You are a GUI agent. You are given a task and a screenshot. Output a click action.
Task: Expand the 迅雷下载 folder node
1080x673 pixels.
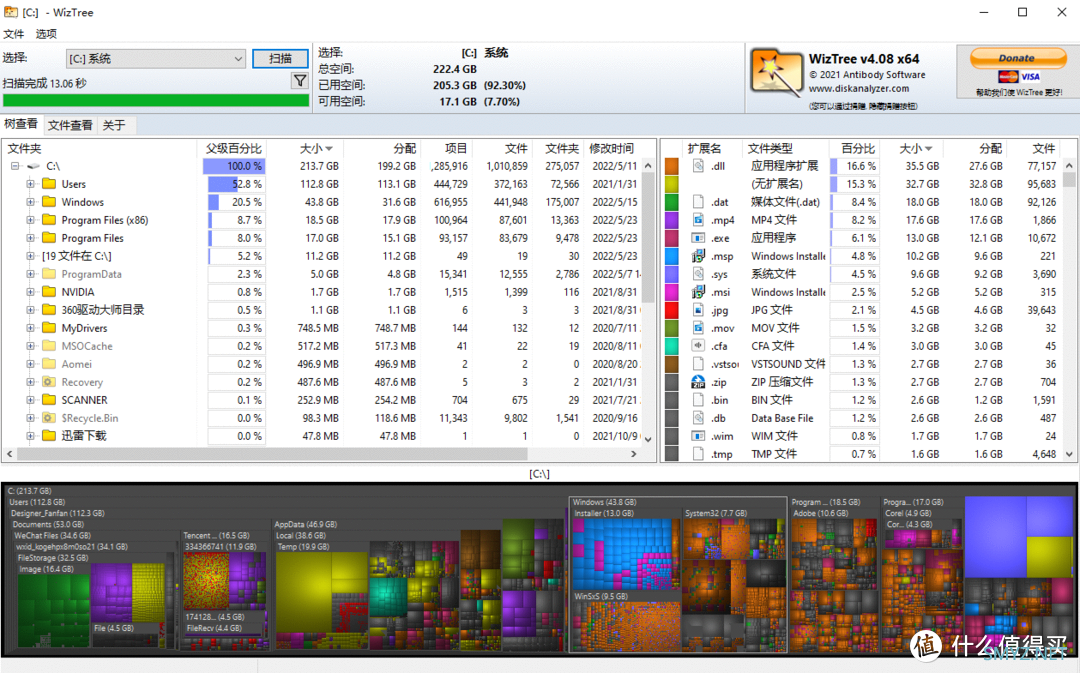pyautogui.click(x=30, y=435)
